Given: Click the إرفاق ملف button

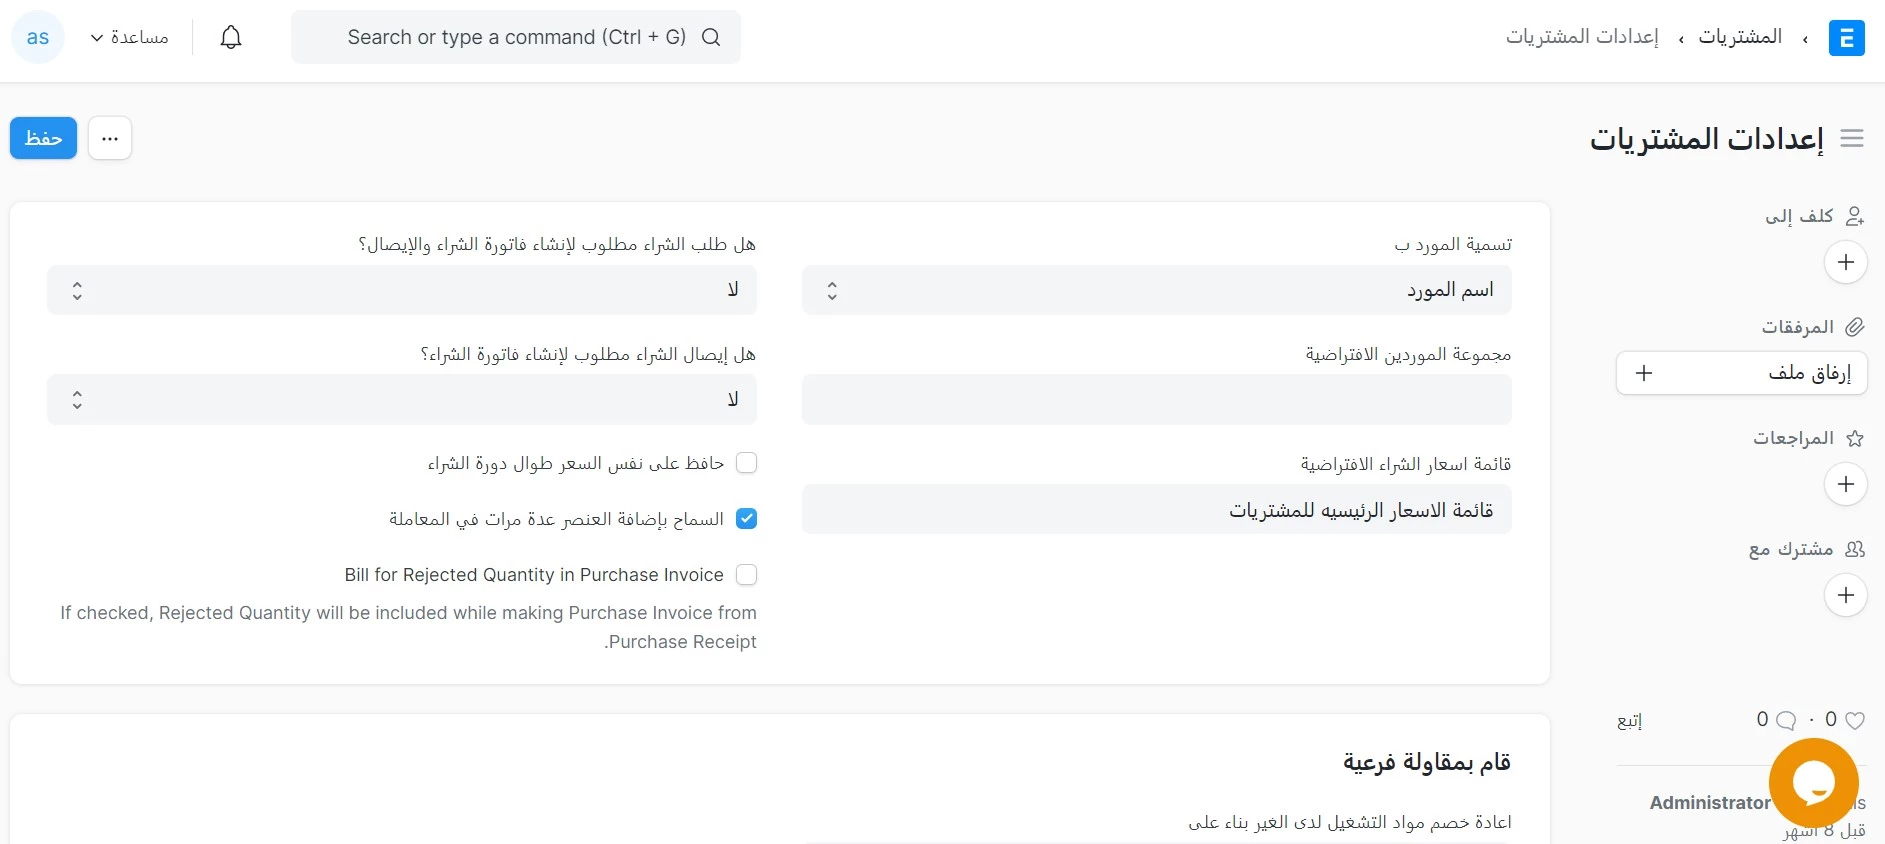Looking at the screenshot, I should click(1742, 373).
